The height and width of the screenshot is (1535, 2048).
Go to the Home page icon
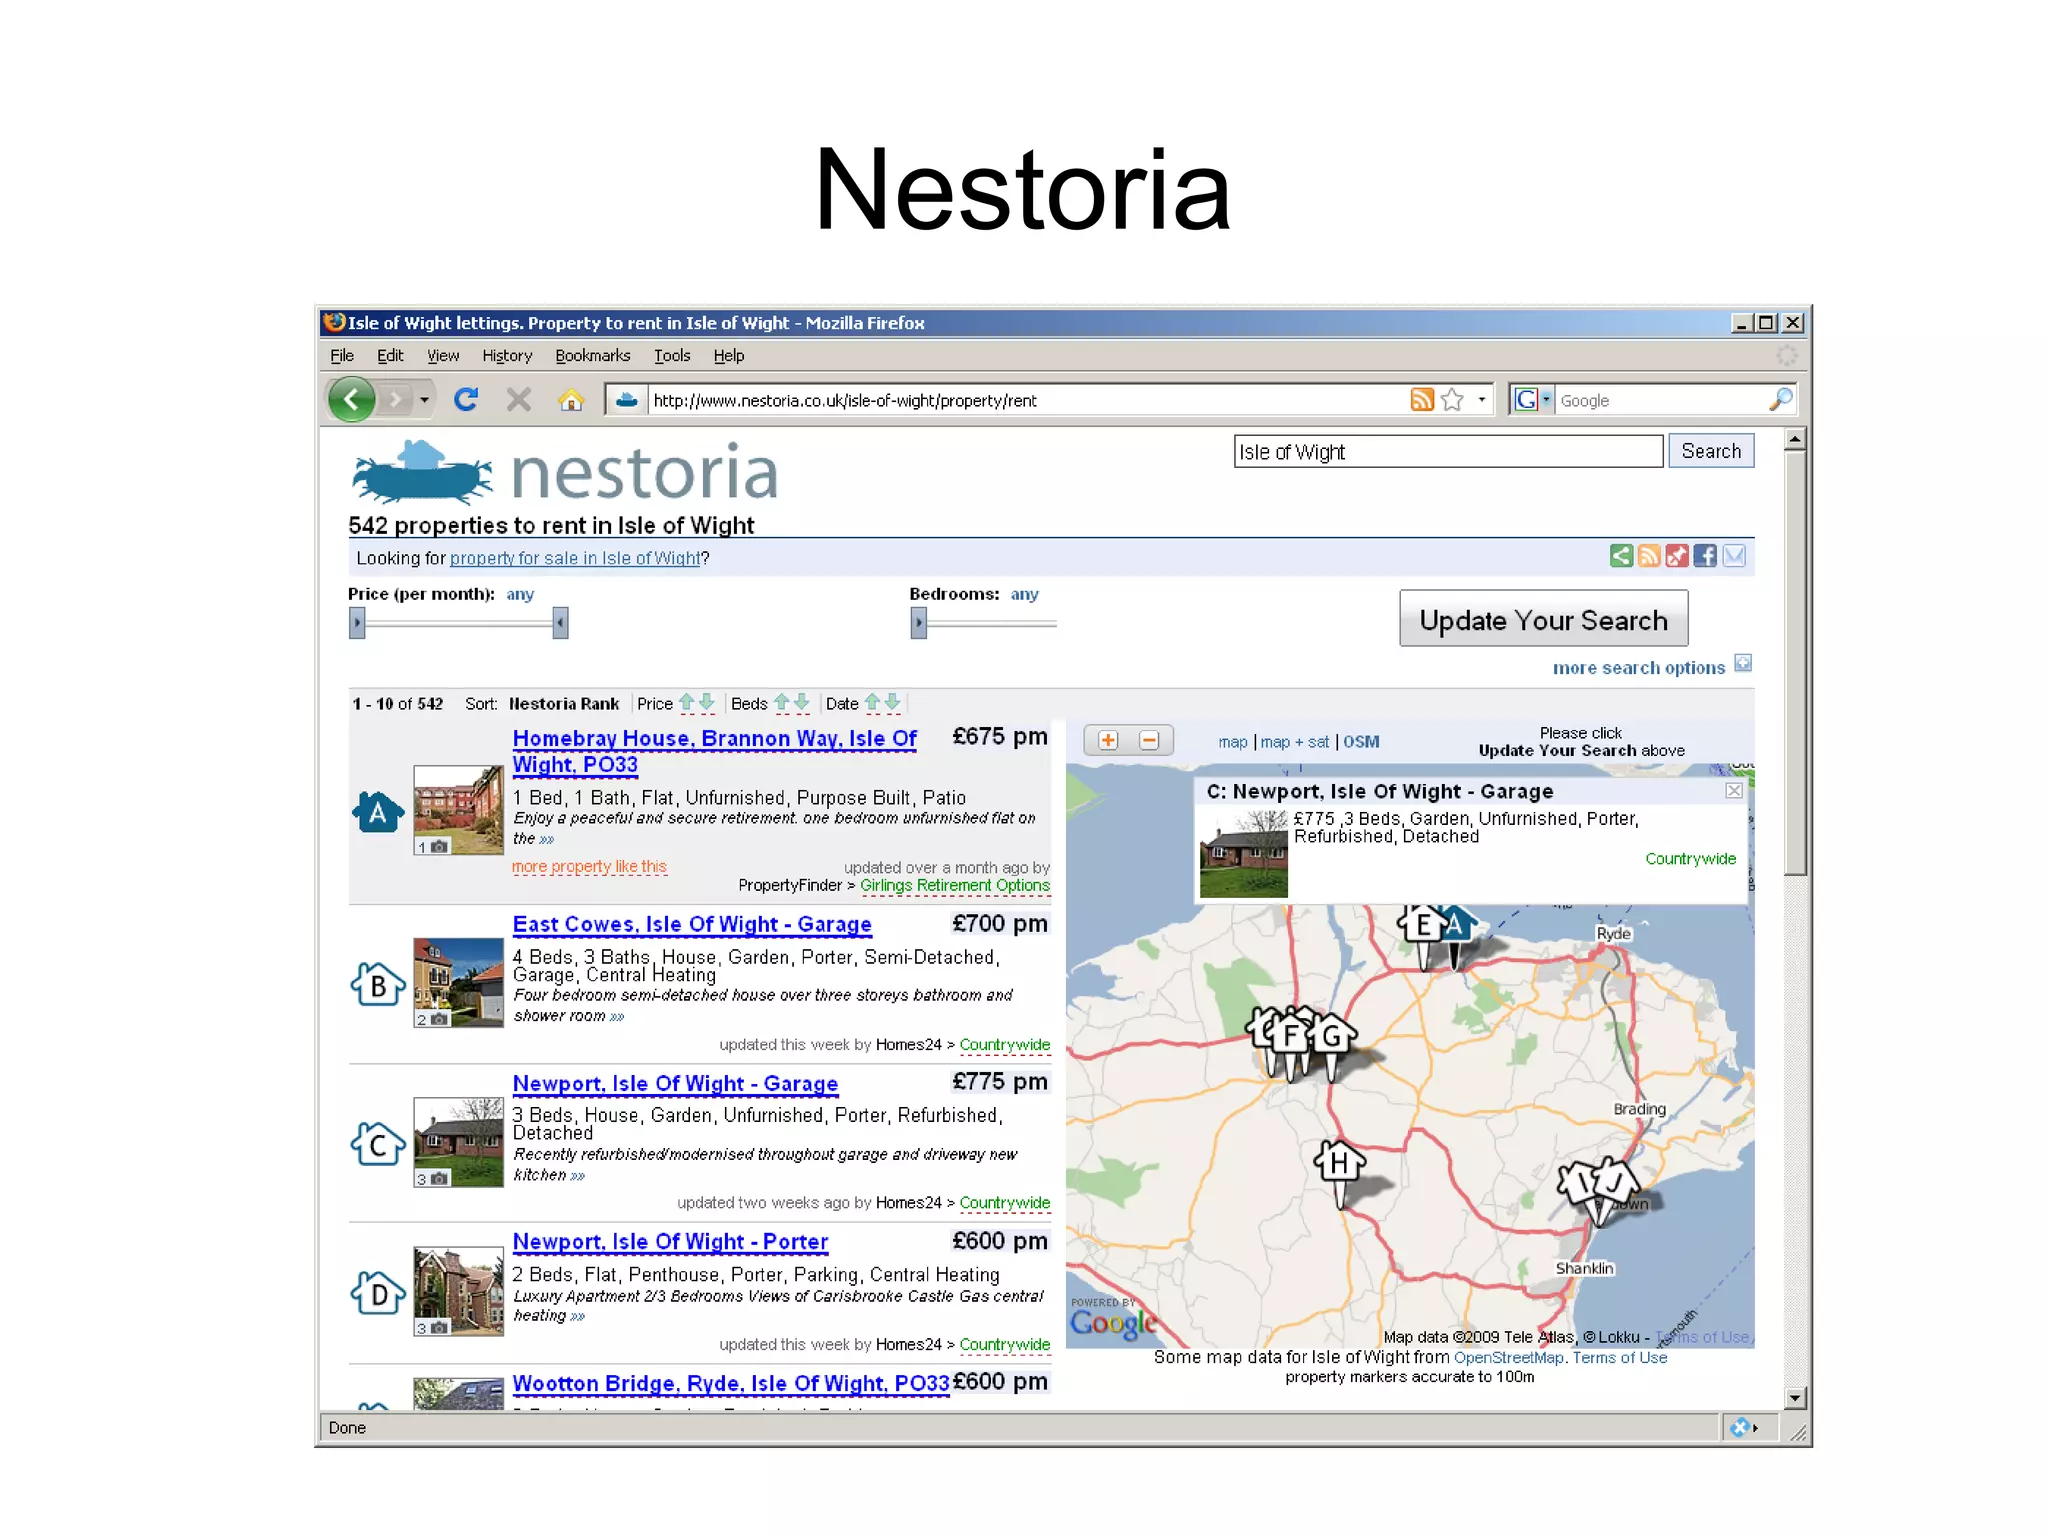pos(571,400)
